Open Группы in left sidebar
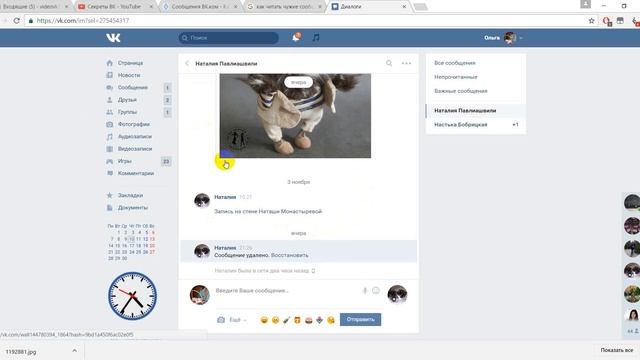The image size is (640, 360). pyautogui.click(x=127, y=112)
